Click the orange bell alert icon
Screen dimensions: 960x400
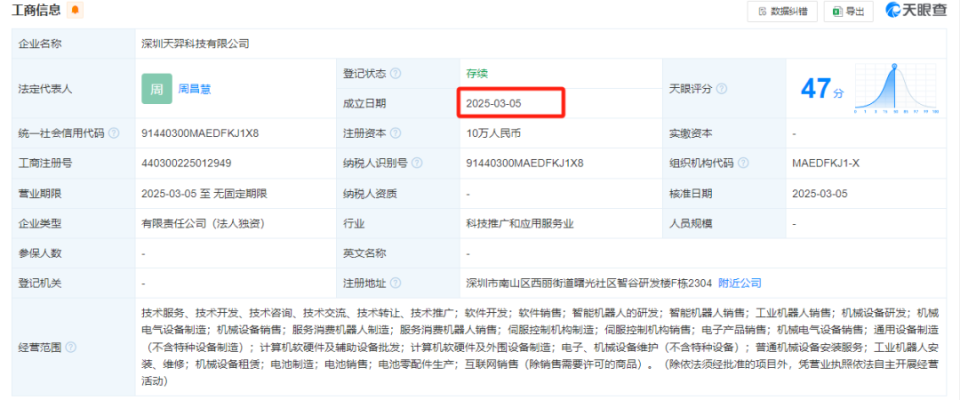pos(75,10)
